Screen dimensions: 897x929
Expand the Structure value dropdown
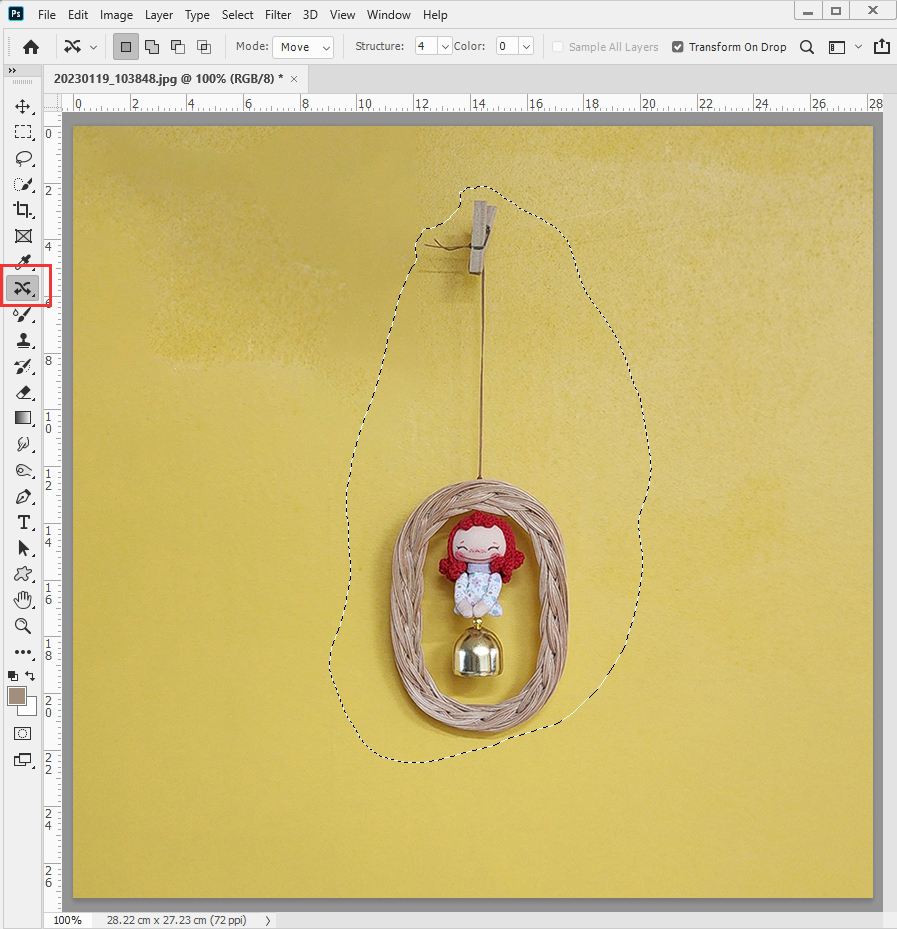pyautogui.click(x=445, y=47)
